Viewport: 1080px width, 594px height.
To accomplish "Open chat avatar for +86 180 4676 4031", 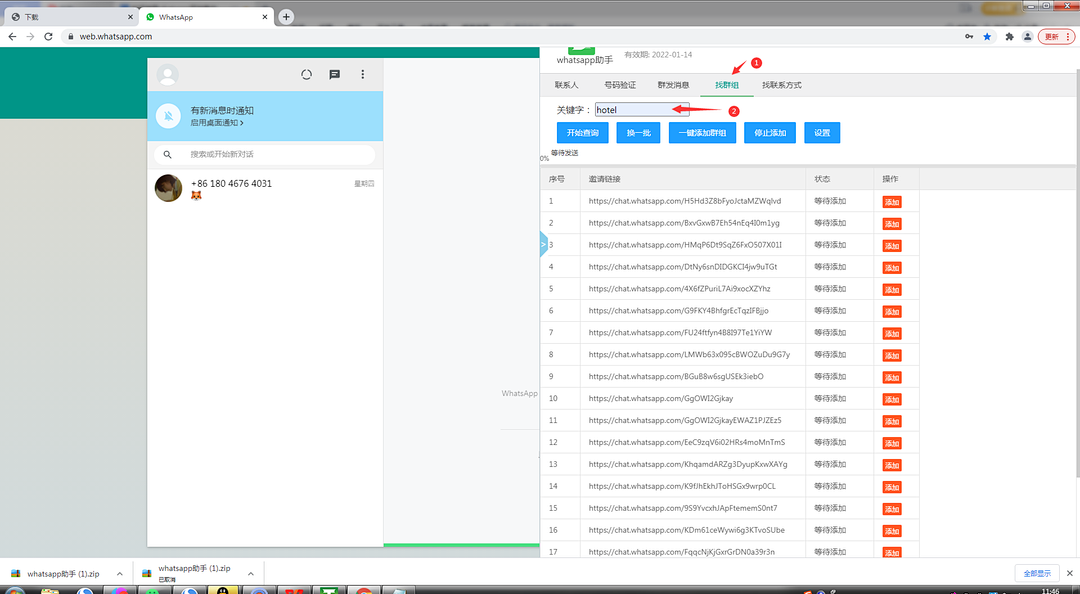I will (168, 188).
